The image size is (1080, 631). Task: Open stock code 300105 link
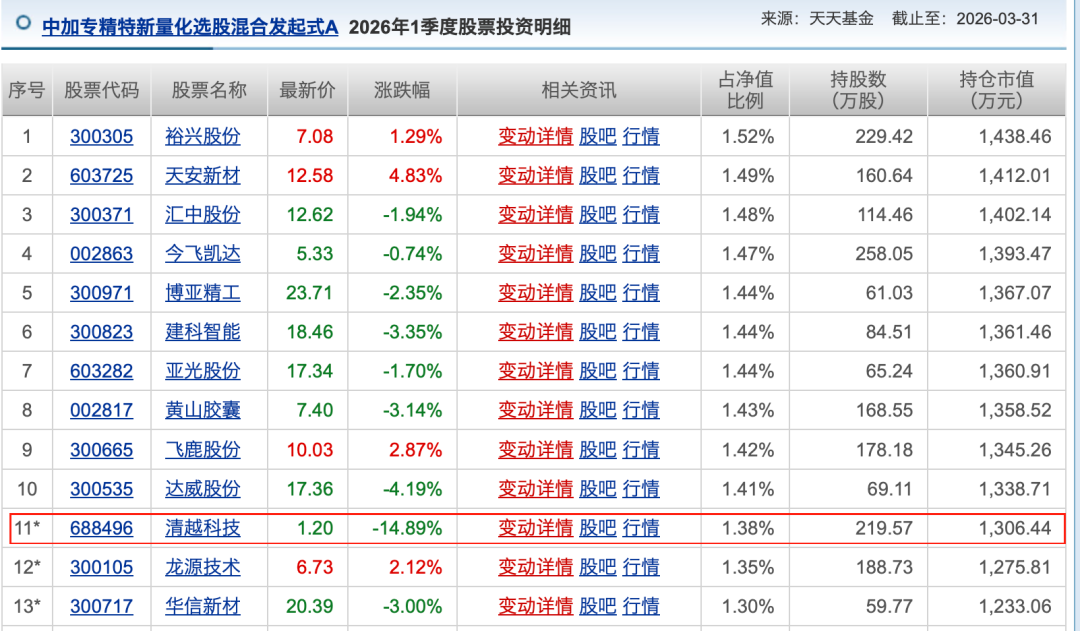coord(101,568)
